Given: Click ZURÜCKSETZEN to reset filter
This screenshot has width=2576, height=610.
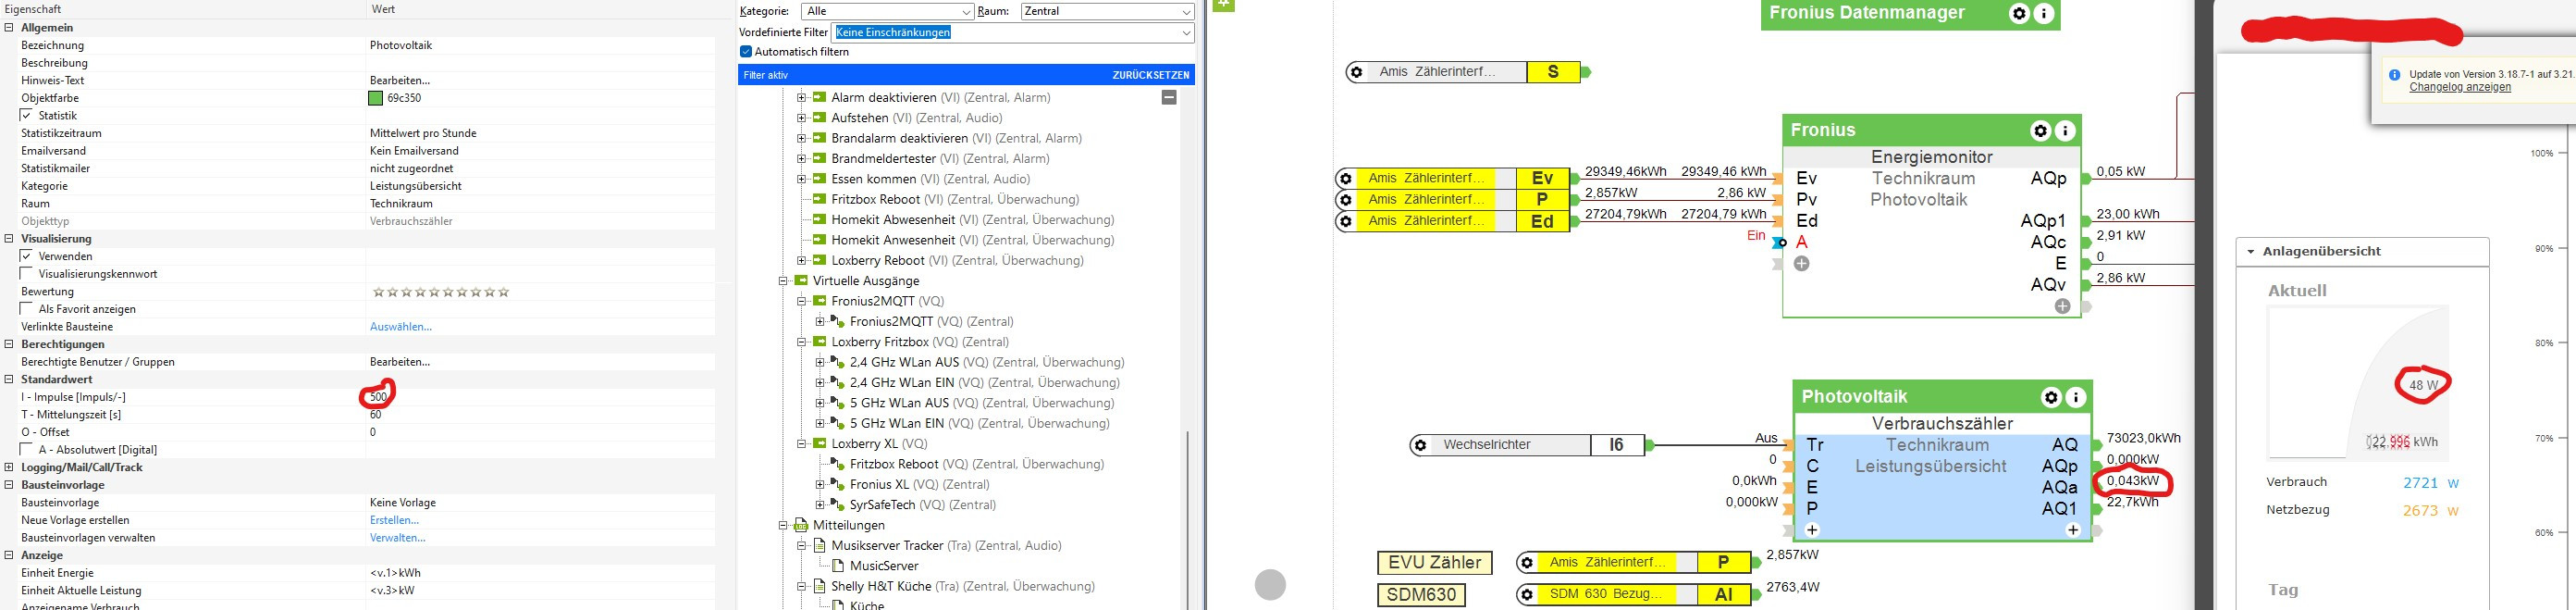Looking at the screenshot, I should pyautogui.click(x=1151, y=75).
